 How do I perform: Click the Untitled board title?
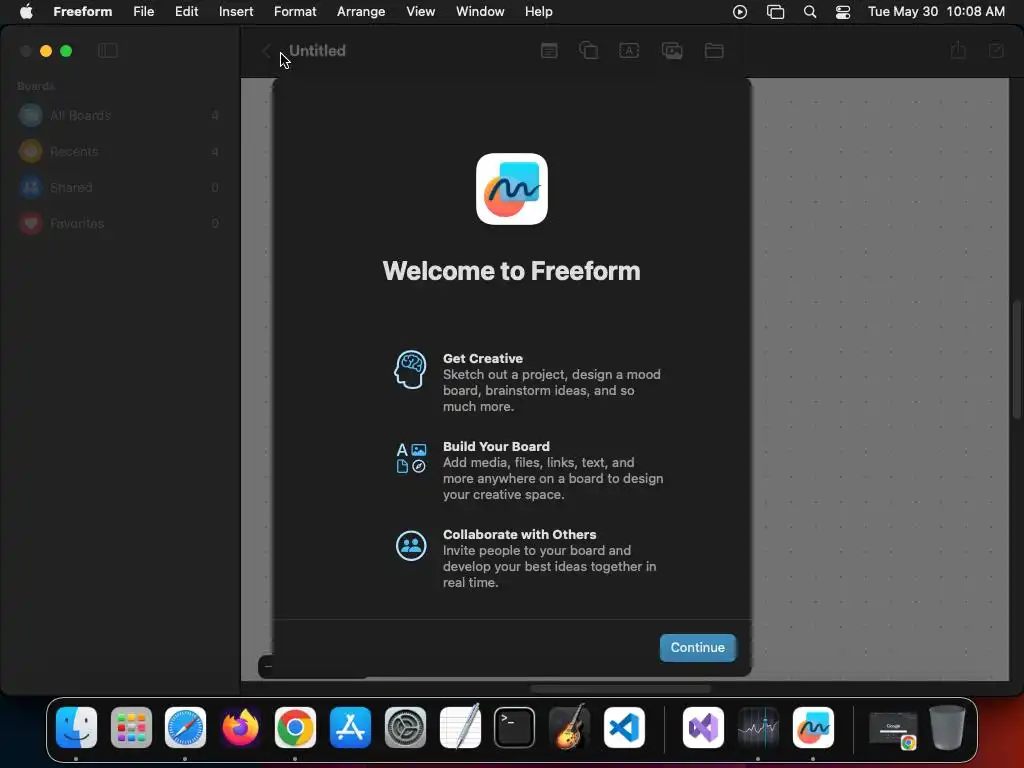[317, 51]
